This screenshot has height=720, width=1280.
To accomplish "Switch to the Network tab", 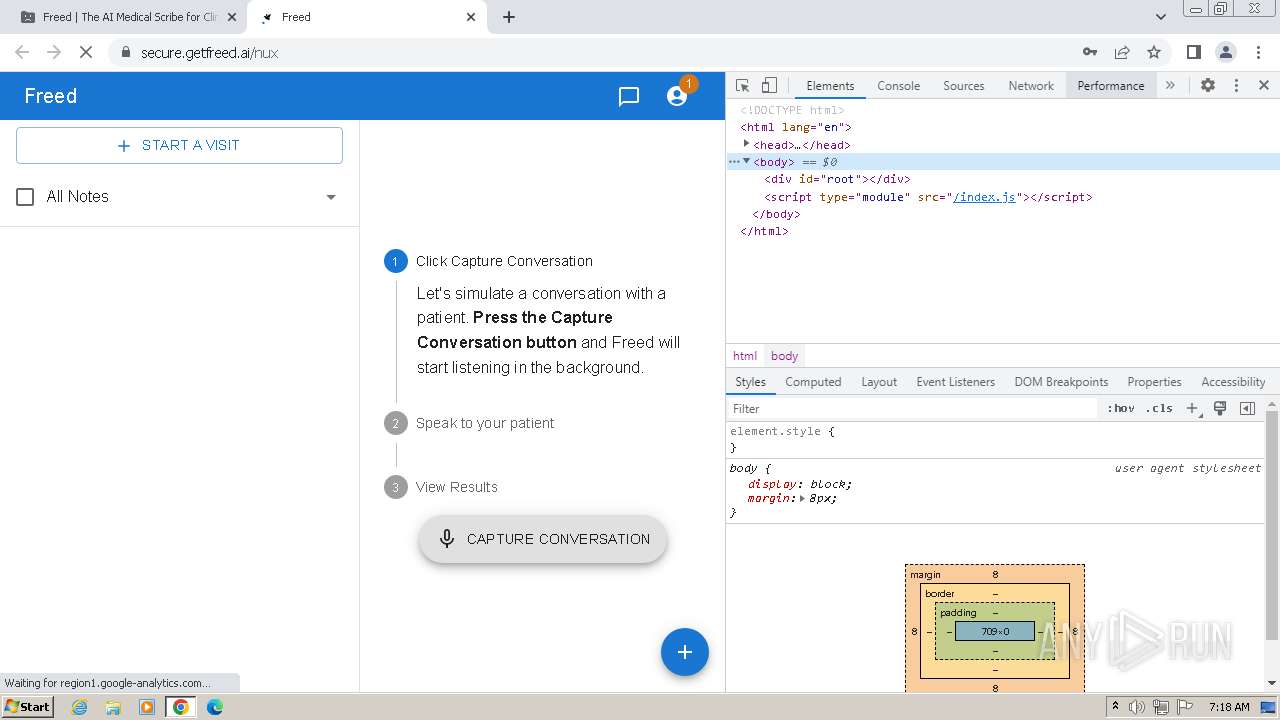I will click(x=1031, y=86).
